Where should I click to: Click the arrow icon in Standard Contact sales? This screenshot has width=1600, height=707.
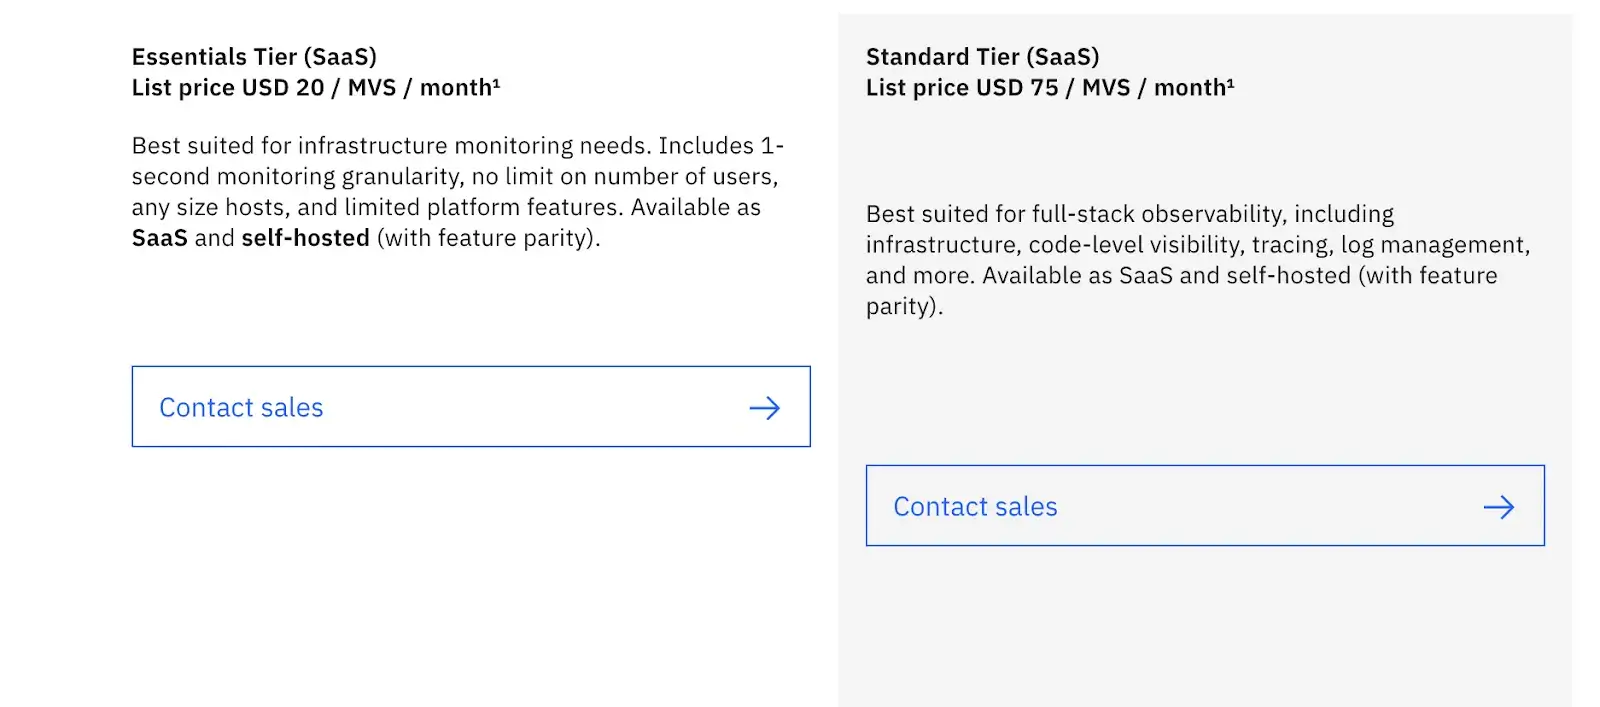[1498, 507]
